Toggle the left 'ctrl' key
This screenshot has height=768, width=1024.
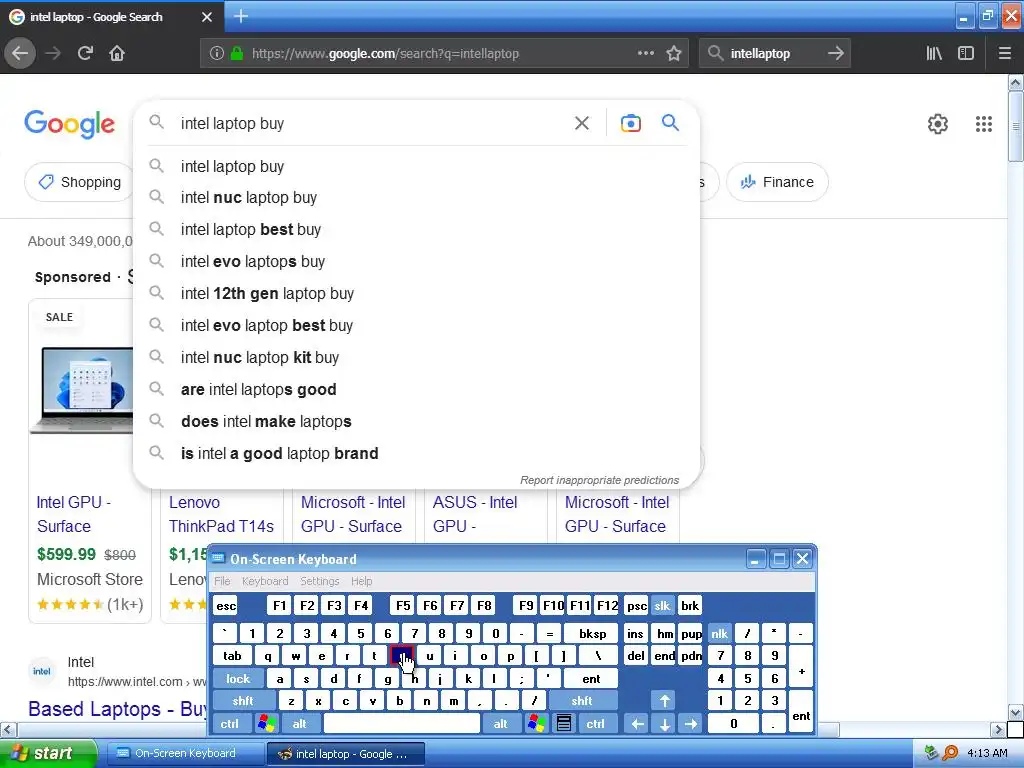[x=229, y=724]
